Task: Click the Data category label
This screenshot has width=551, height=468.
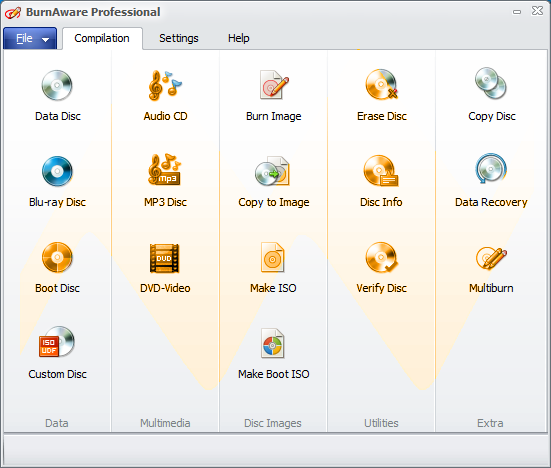Action: point(57,423)
